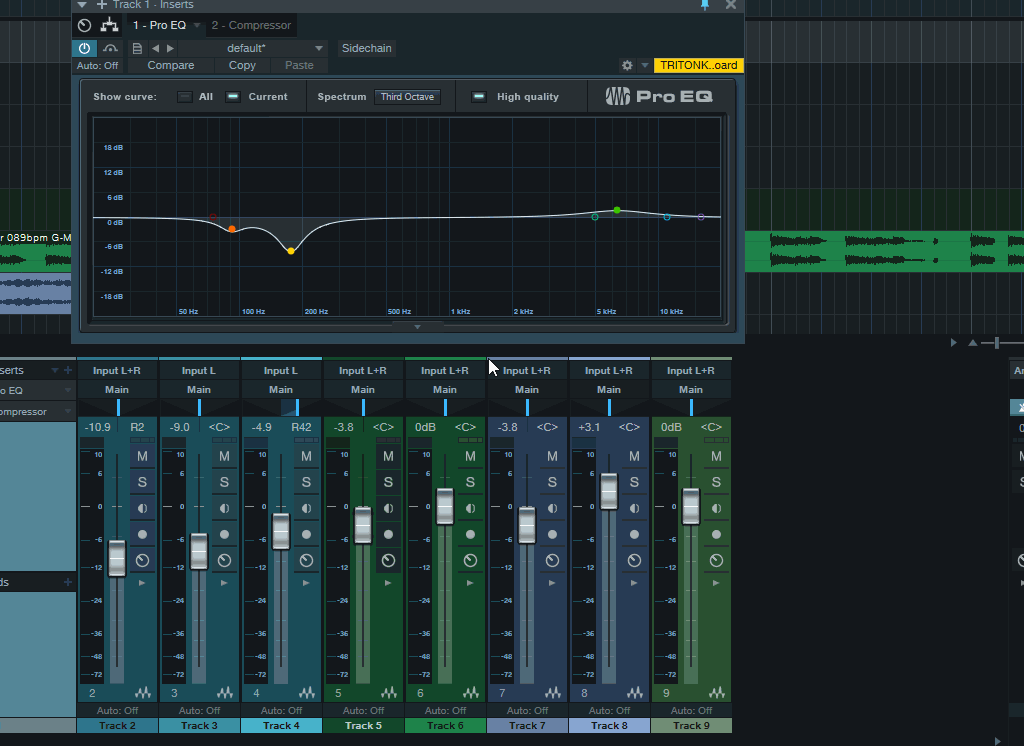Select the orange EQ band node
The width and height of the screenshot is (1024, 746).
click(232, 229)
